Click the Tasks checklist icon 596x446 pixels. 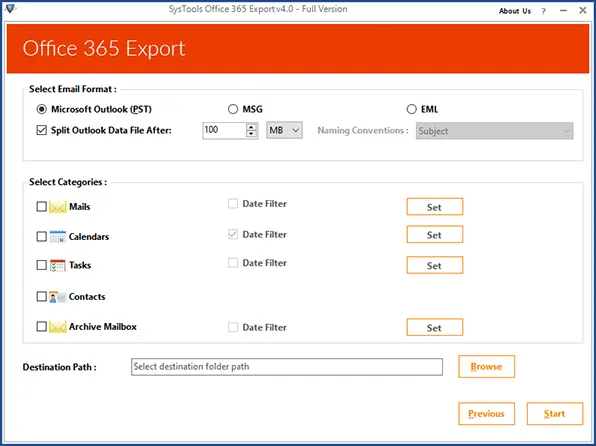(x=58, y=265)
